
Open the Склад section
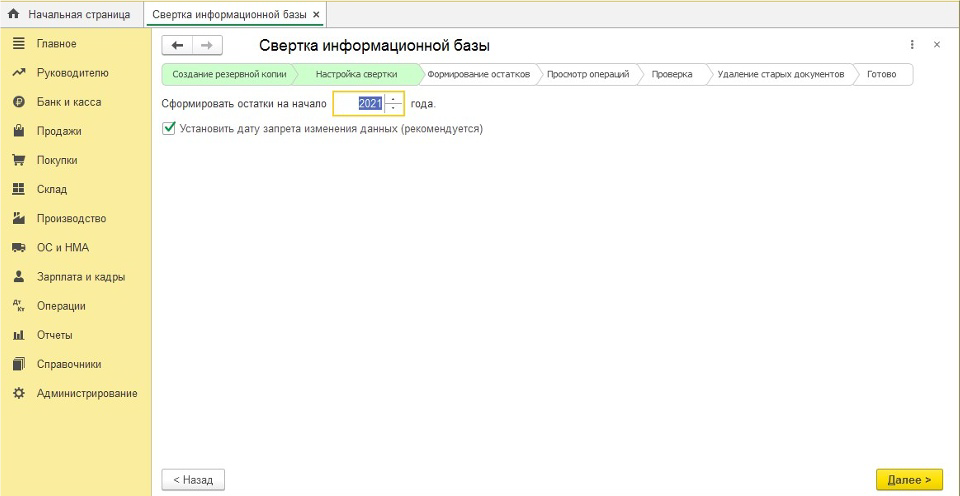click(76, 189)
